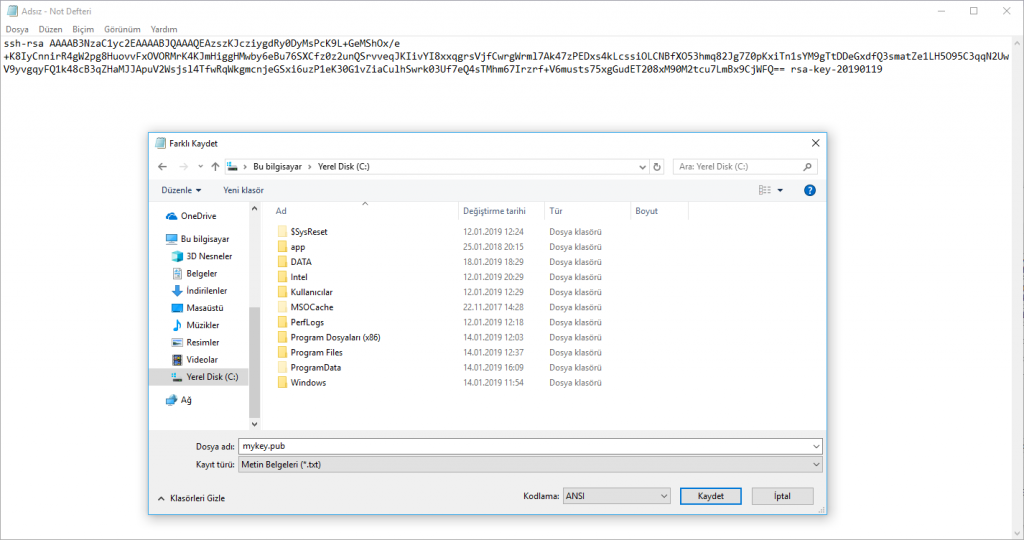Viewport: 1024px width, 540px height.
Task: Open the Dosya menu in Not Defteri
Action: pyautogui.click(x=17, y=29)
